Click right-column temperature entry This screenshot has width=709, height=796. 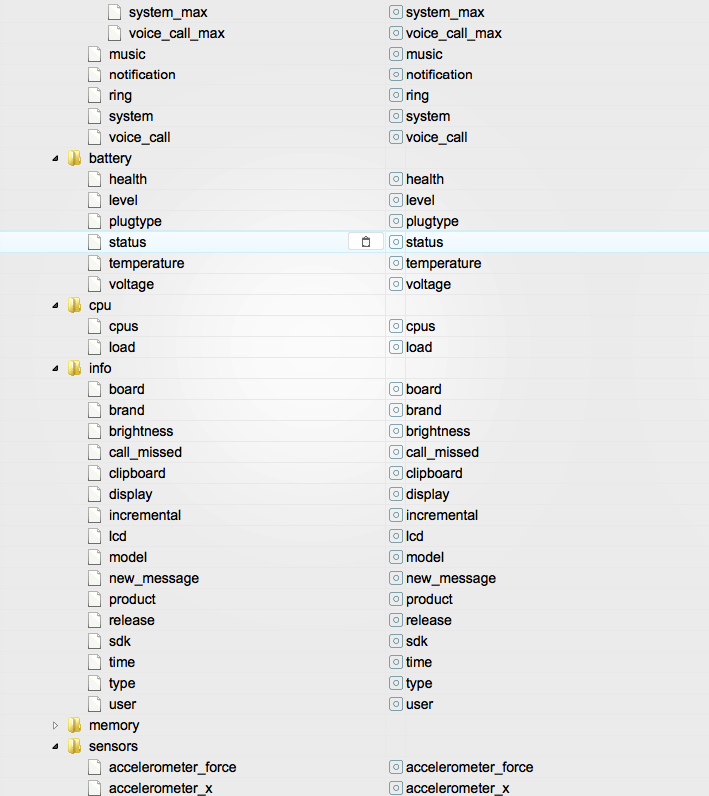click(444, 263)
